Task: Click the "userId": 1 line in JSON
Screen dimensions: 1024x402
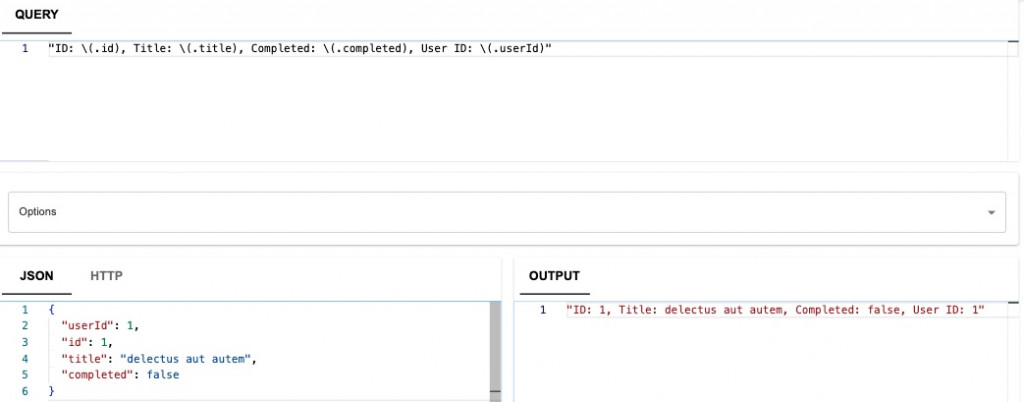Action: click(x=100, y=326)
